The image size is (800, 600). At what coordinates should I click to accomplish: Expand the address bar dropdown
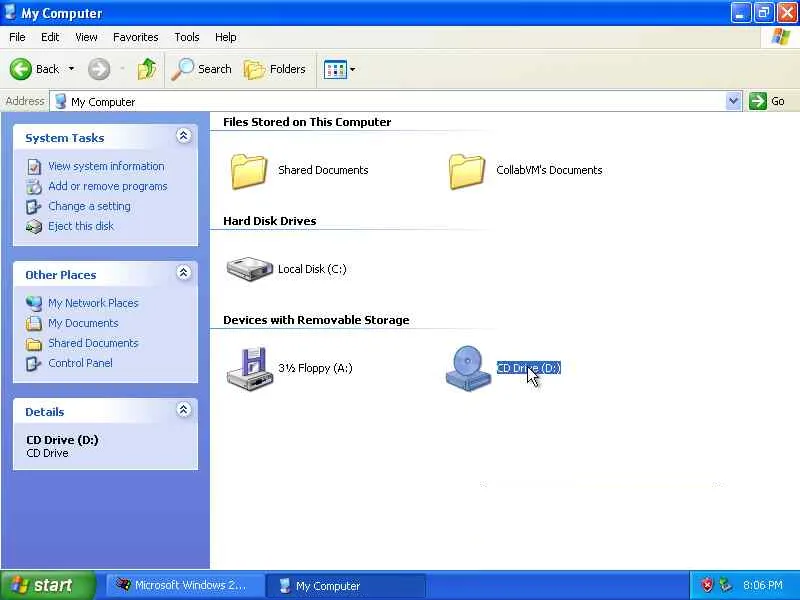click(733, 101)
